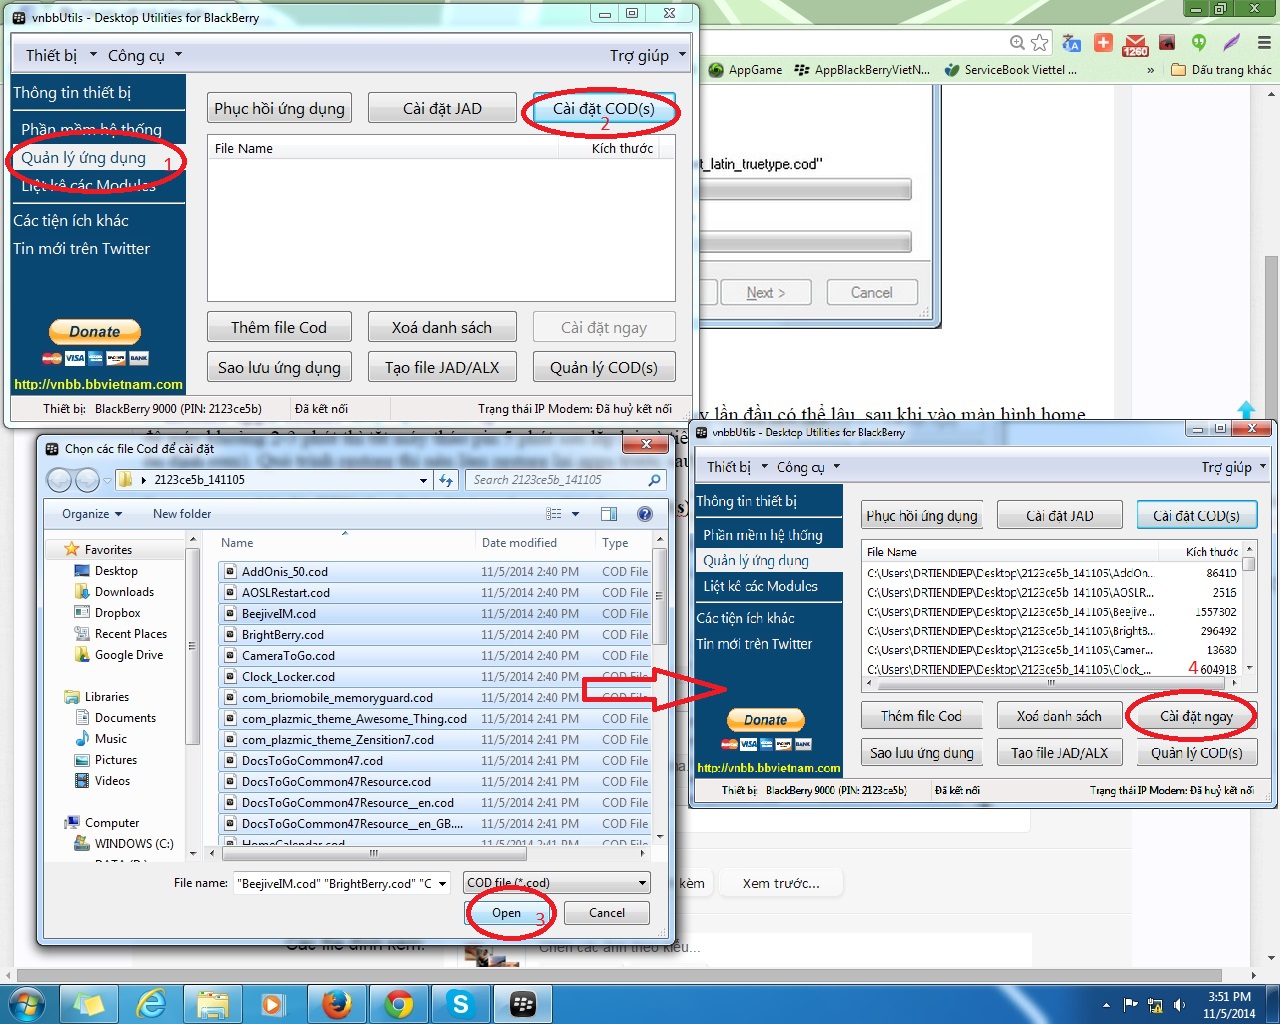Click the Next > button in the wizard
1280x1024 pixels.
(x=765, y=293)
